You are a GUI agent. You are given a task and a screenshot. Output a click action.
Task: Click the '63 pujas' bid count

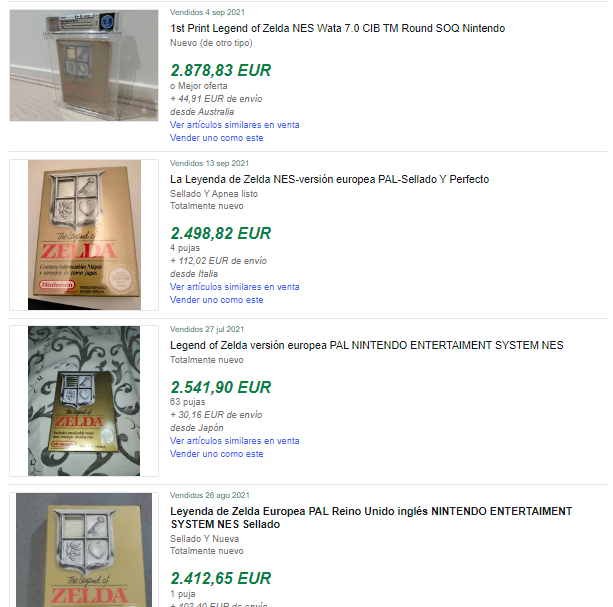[x=188, y=402]
